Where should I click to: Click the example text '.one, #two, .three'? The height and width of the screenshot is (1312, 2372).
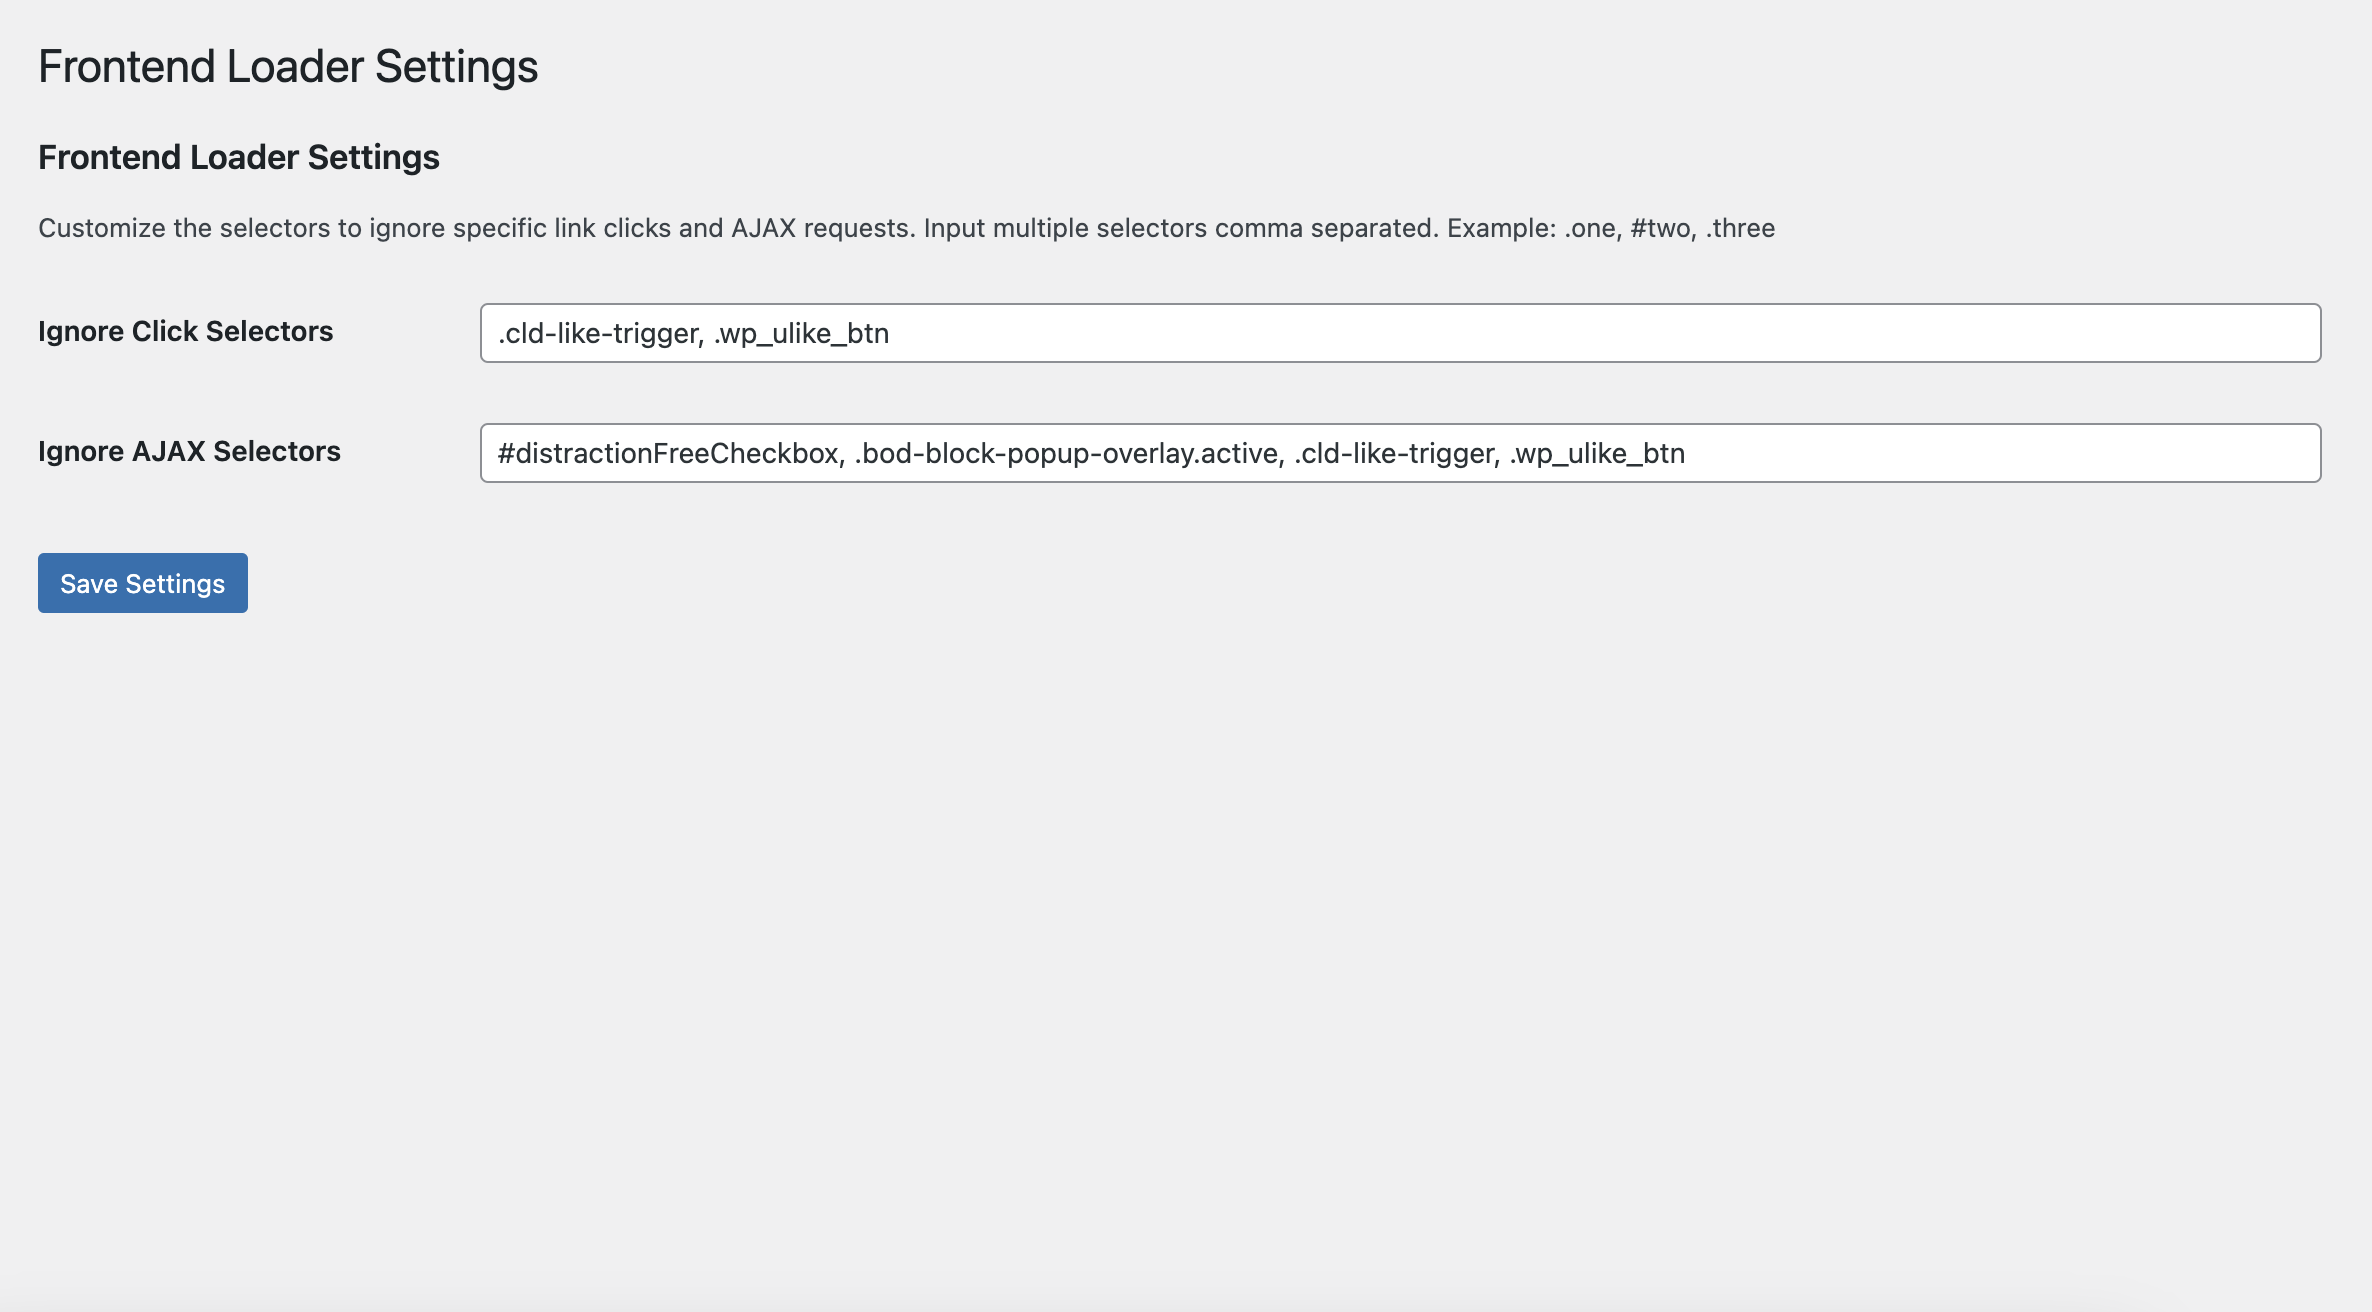(1669, 228)
